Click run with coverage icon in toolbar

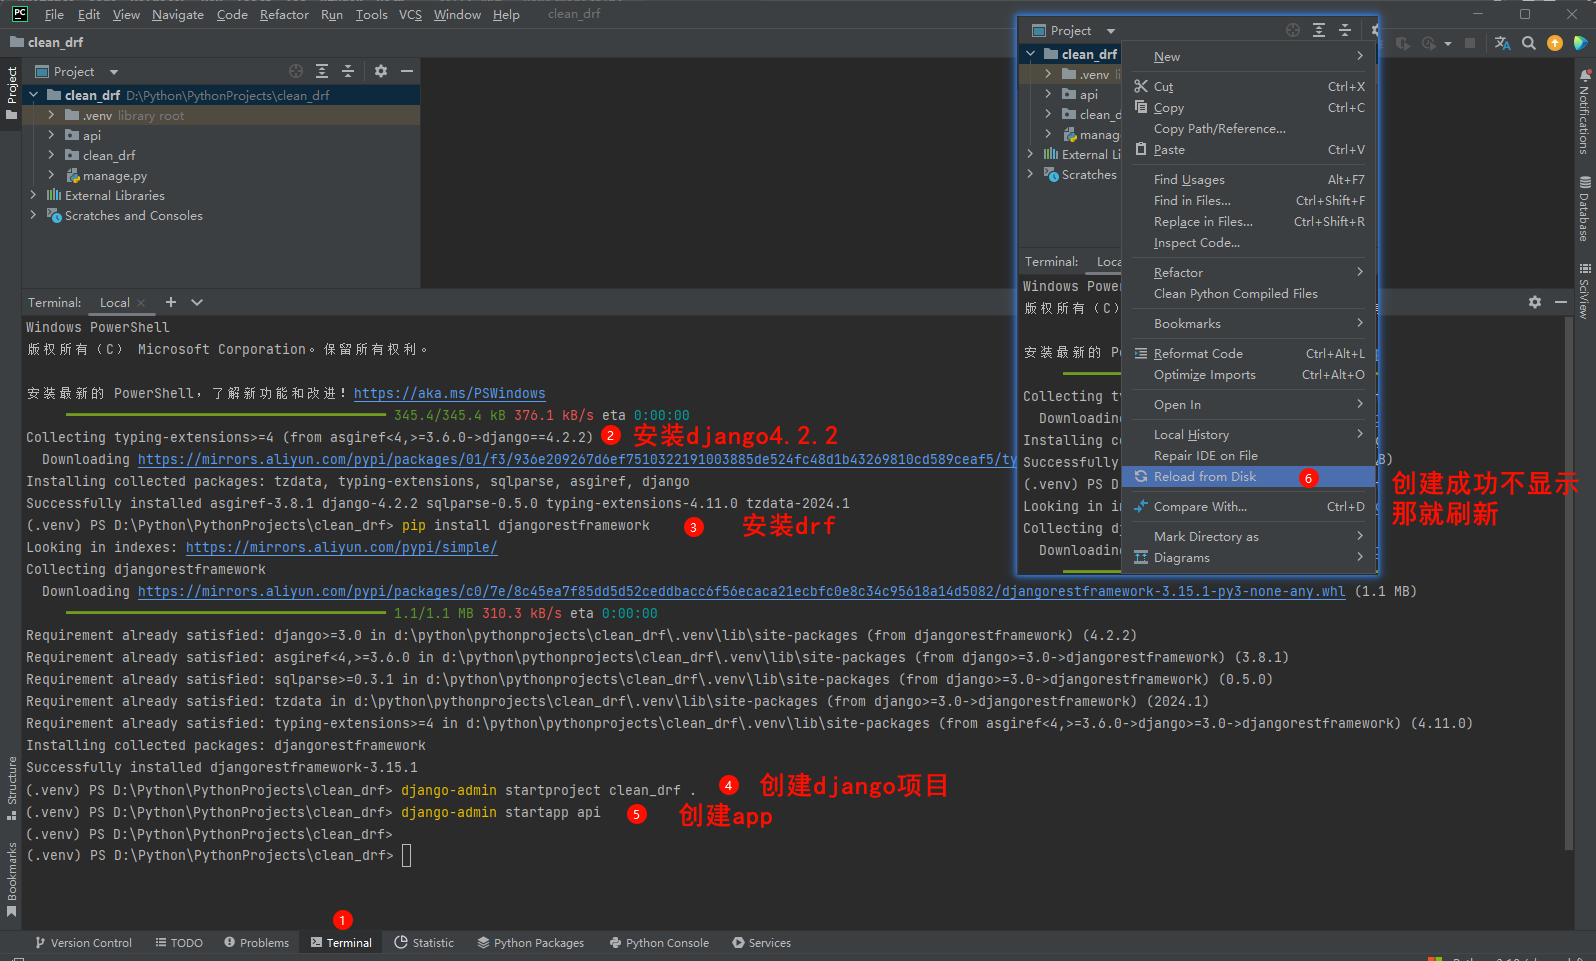1403,43
